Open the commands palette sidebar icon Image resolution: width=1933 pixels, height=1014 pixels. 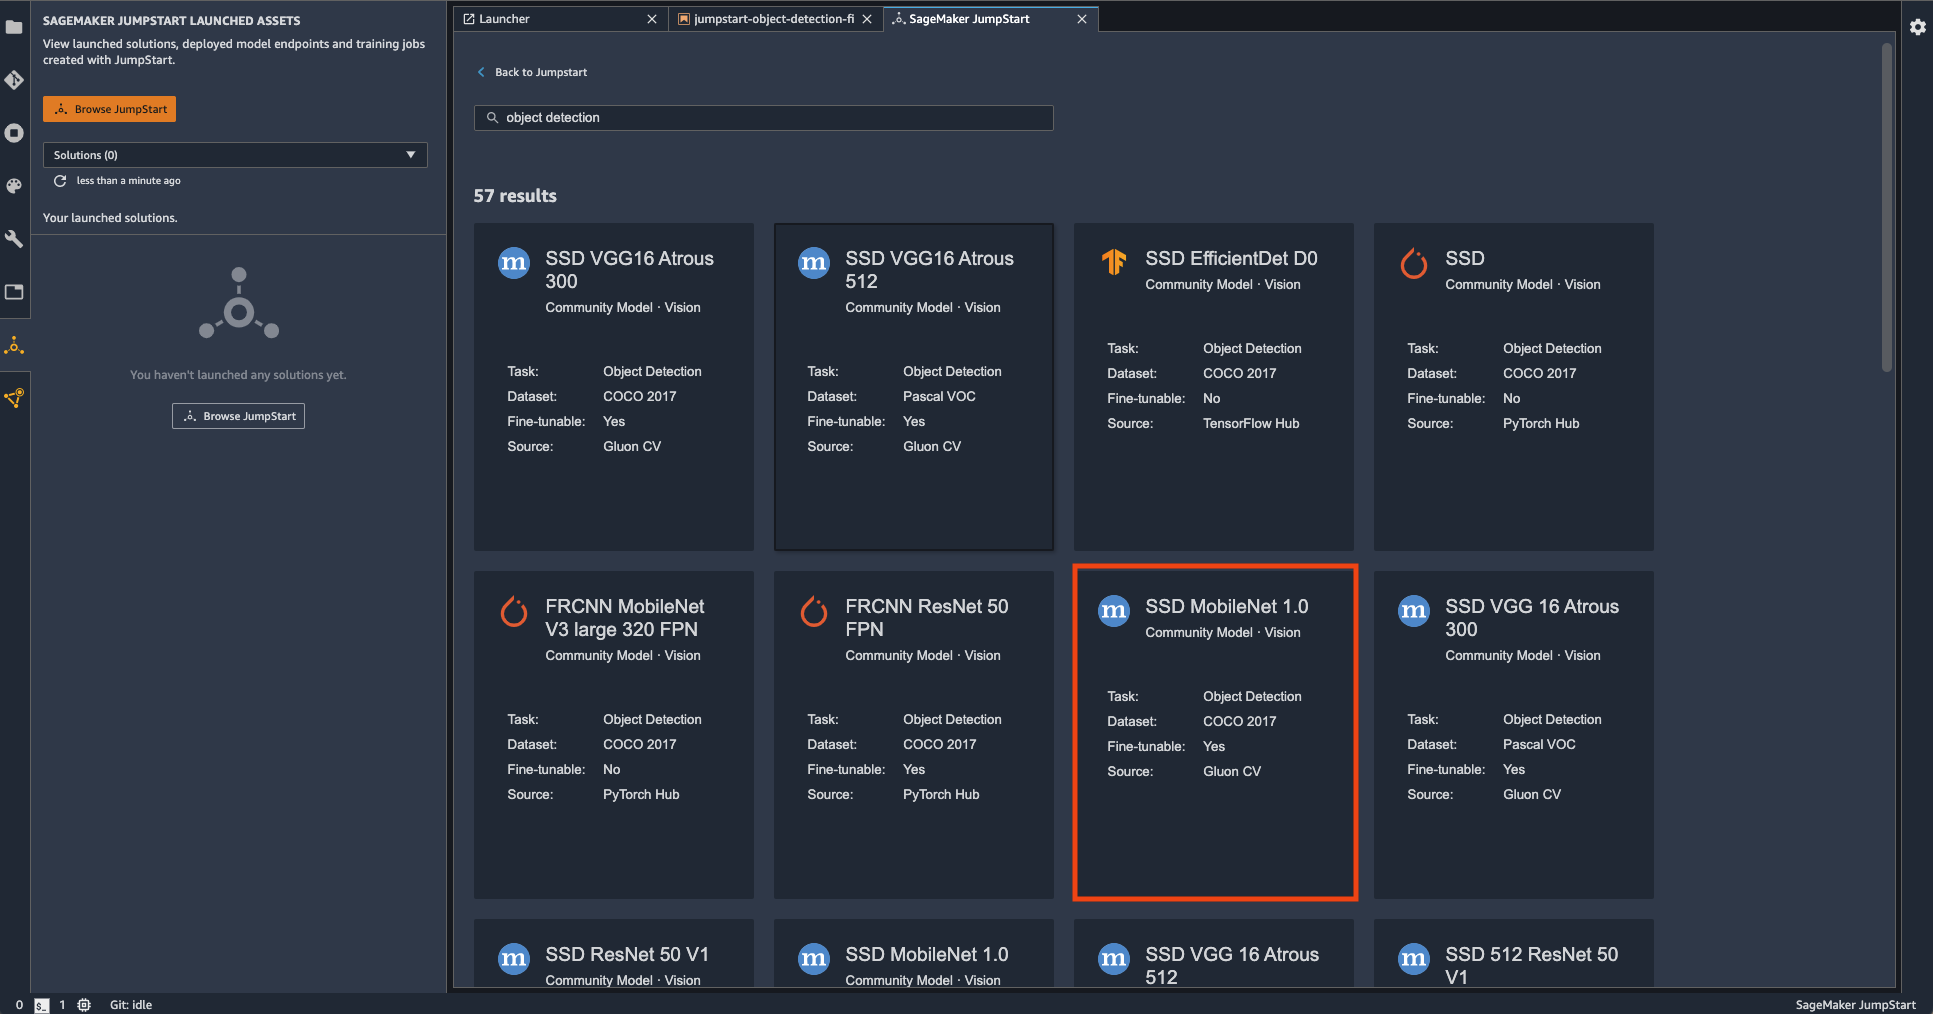tap(14, 186)
